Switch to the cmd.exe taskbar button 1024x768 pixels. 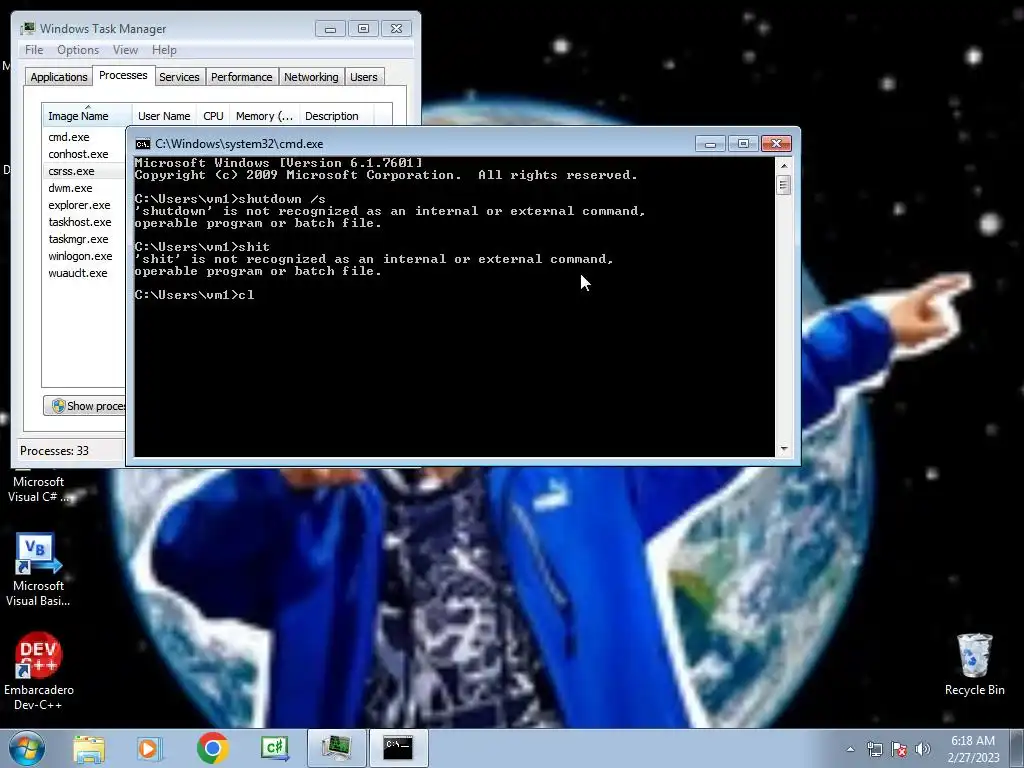(x=398, y=748)
